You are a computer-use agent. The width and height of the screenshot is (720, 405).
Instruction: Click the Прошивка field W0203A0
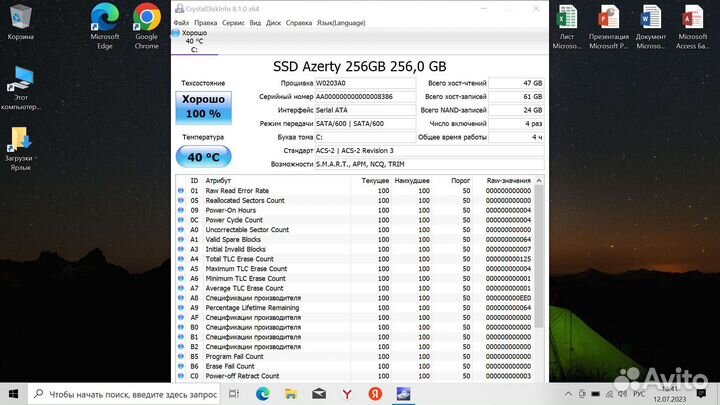click(365, 83)
